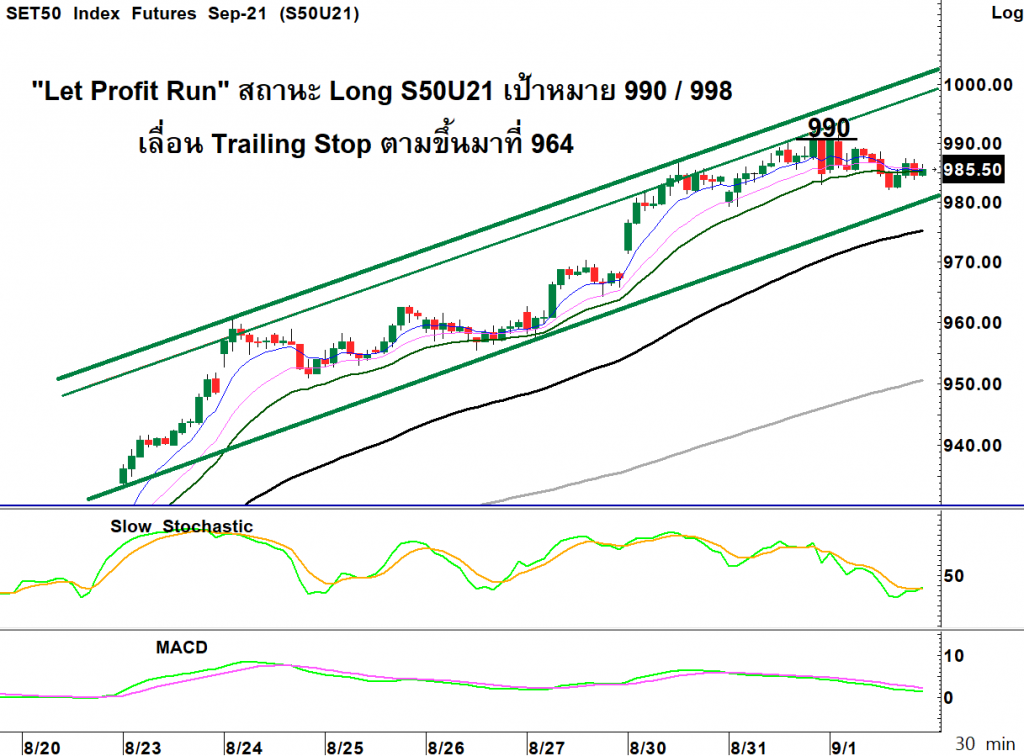Click the 950.00 price axis label

(x=972, y=384)
